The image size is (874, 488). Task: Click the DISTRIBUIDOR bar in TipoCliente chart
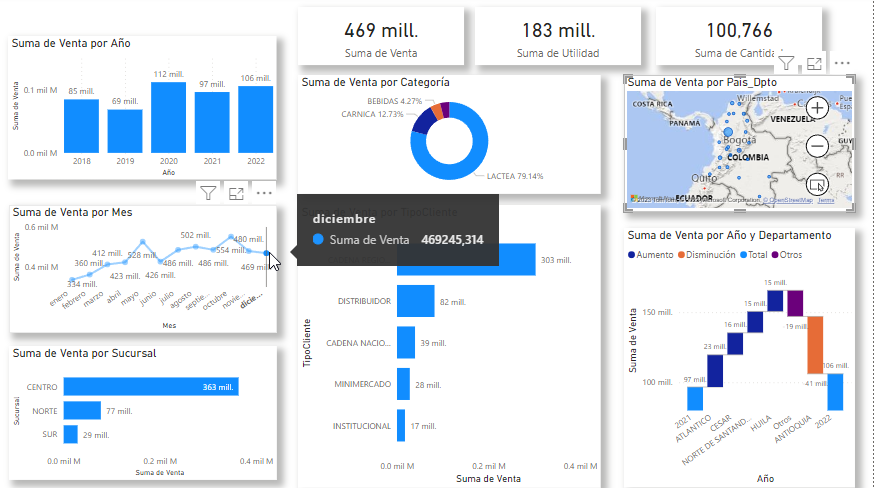point(415,301)
